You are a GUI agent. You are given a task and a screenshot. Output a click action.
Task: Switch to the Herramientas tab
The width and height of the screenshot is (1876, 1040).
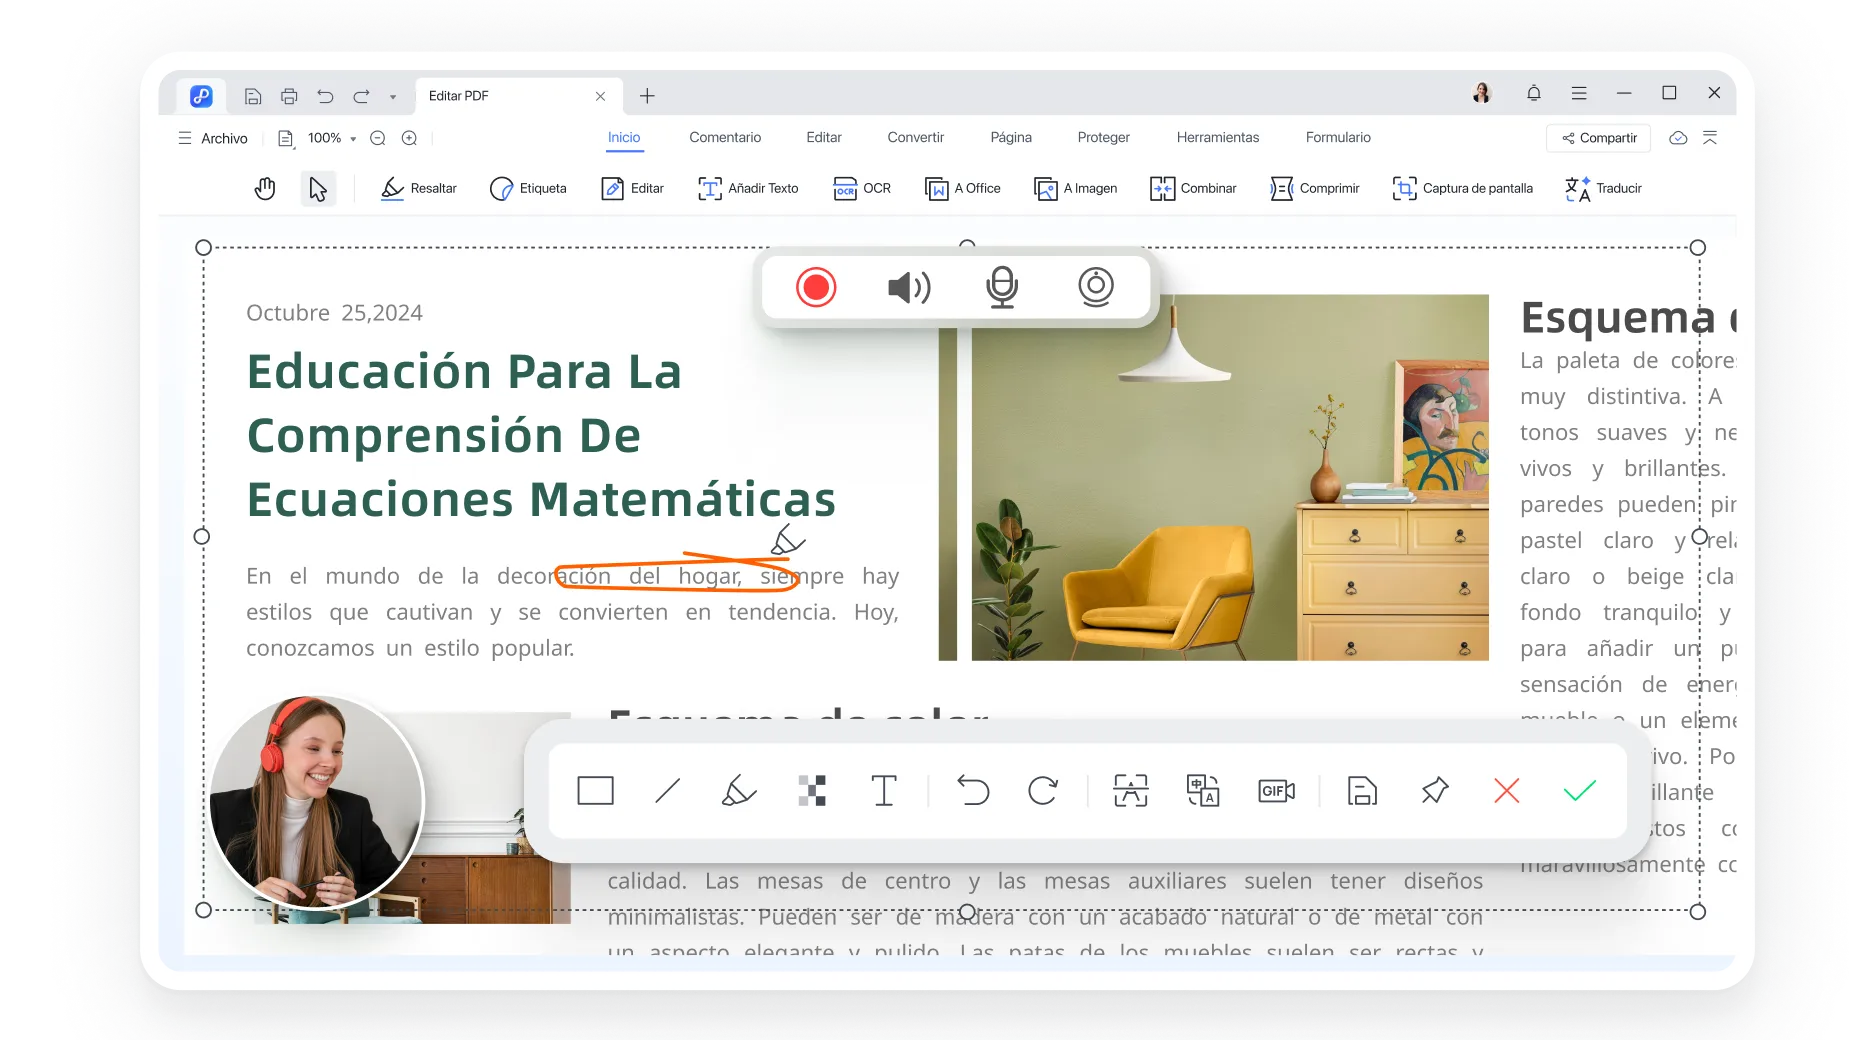(1217, 138)
